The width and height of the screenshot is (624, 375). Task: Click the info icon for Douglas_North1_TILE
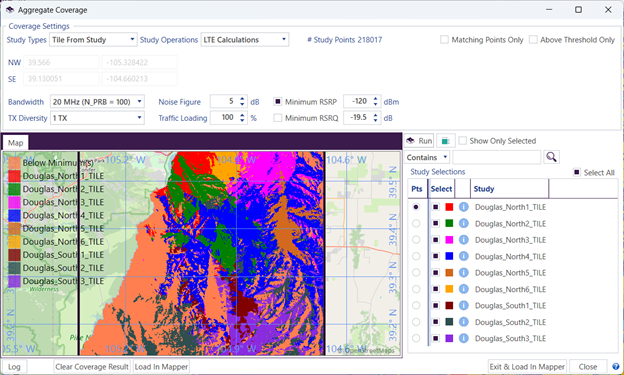tap(463, 207)
